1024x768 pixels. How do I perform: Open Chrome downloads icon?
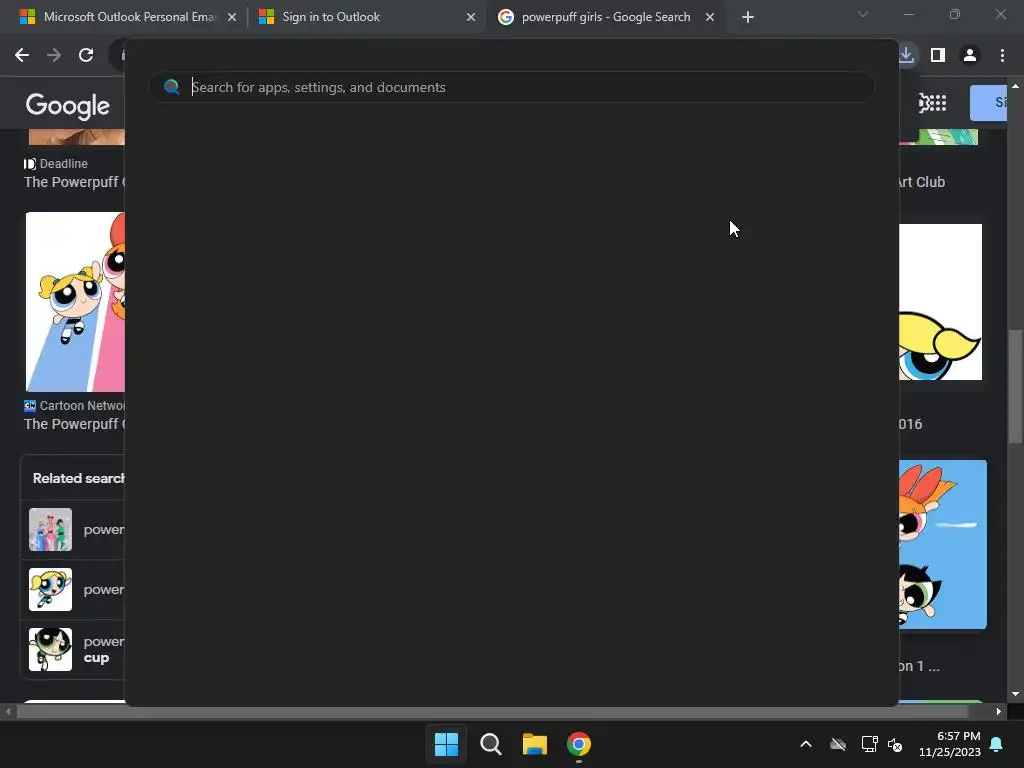[x=907, y=55]
